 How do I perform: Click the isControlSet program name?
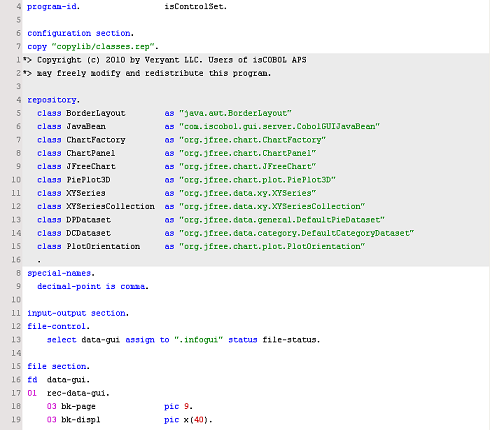pyautogui.click(x=196, y=7)
